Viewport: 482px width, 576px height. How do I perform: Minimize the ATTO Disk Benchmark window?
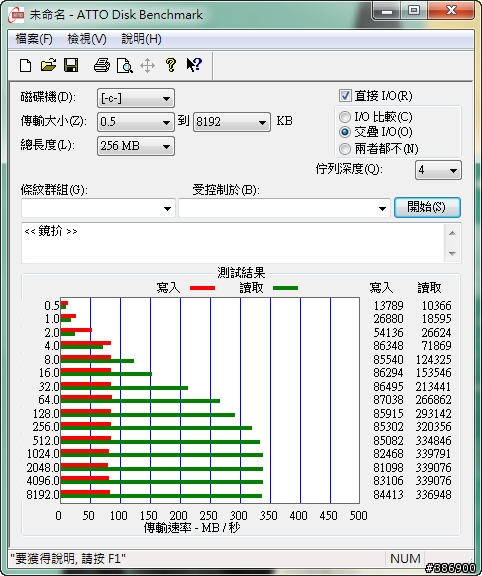pos(387,11)
